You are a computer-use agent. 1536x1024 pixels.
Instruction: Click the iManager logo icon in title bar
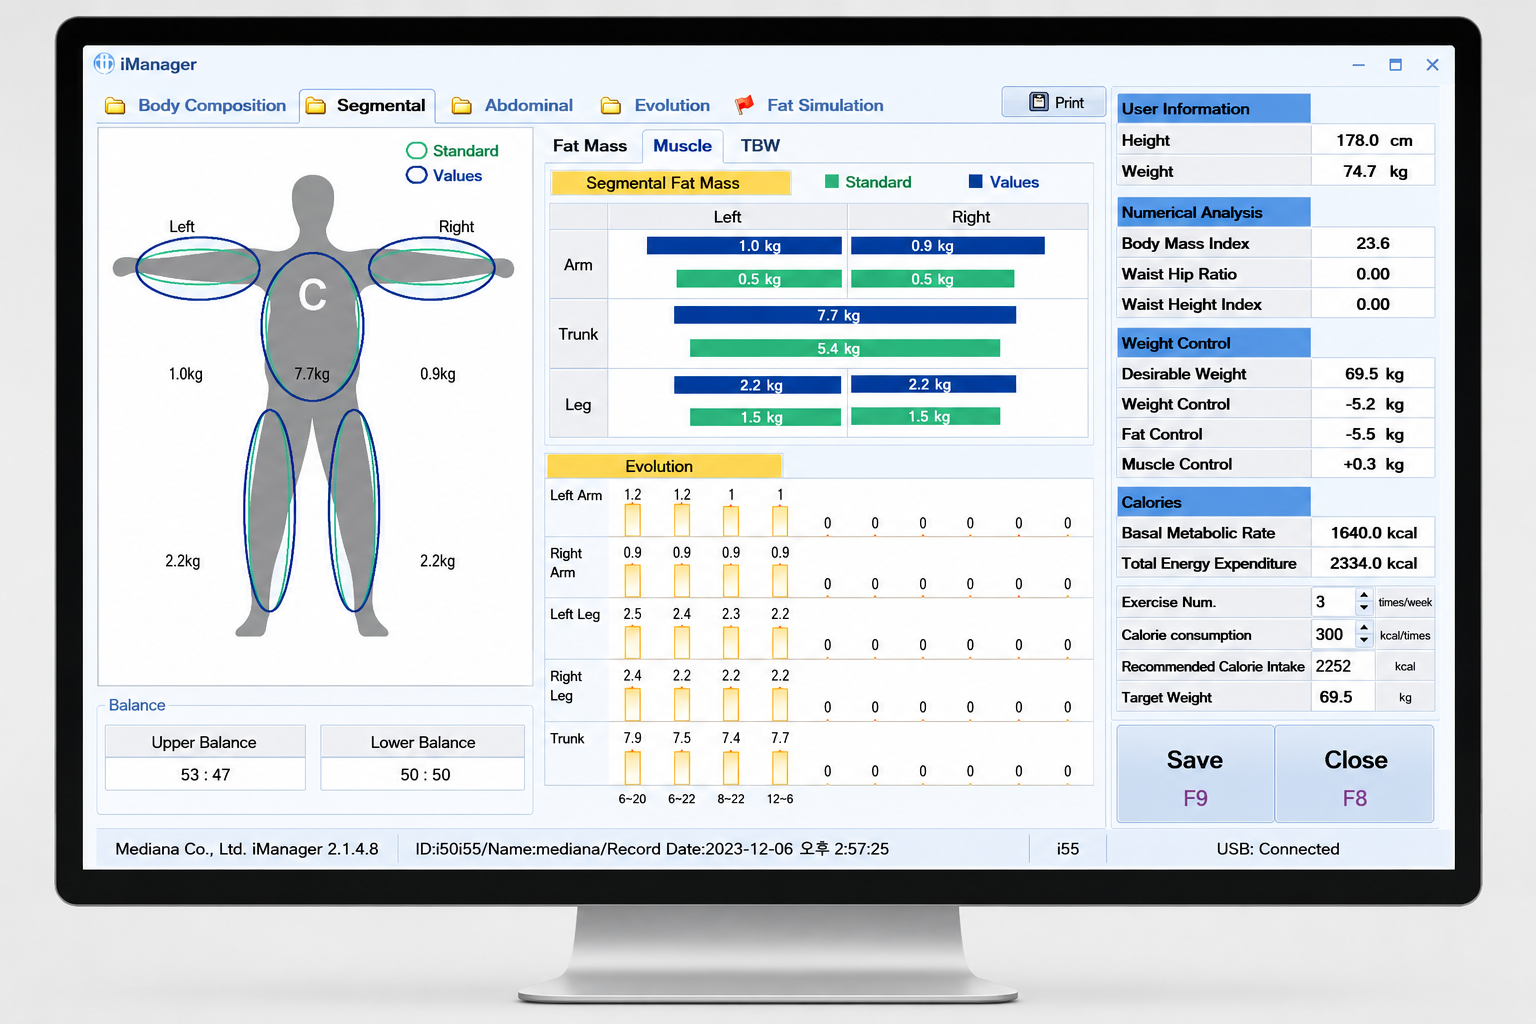(x=104, y=63)
